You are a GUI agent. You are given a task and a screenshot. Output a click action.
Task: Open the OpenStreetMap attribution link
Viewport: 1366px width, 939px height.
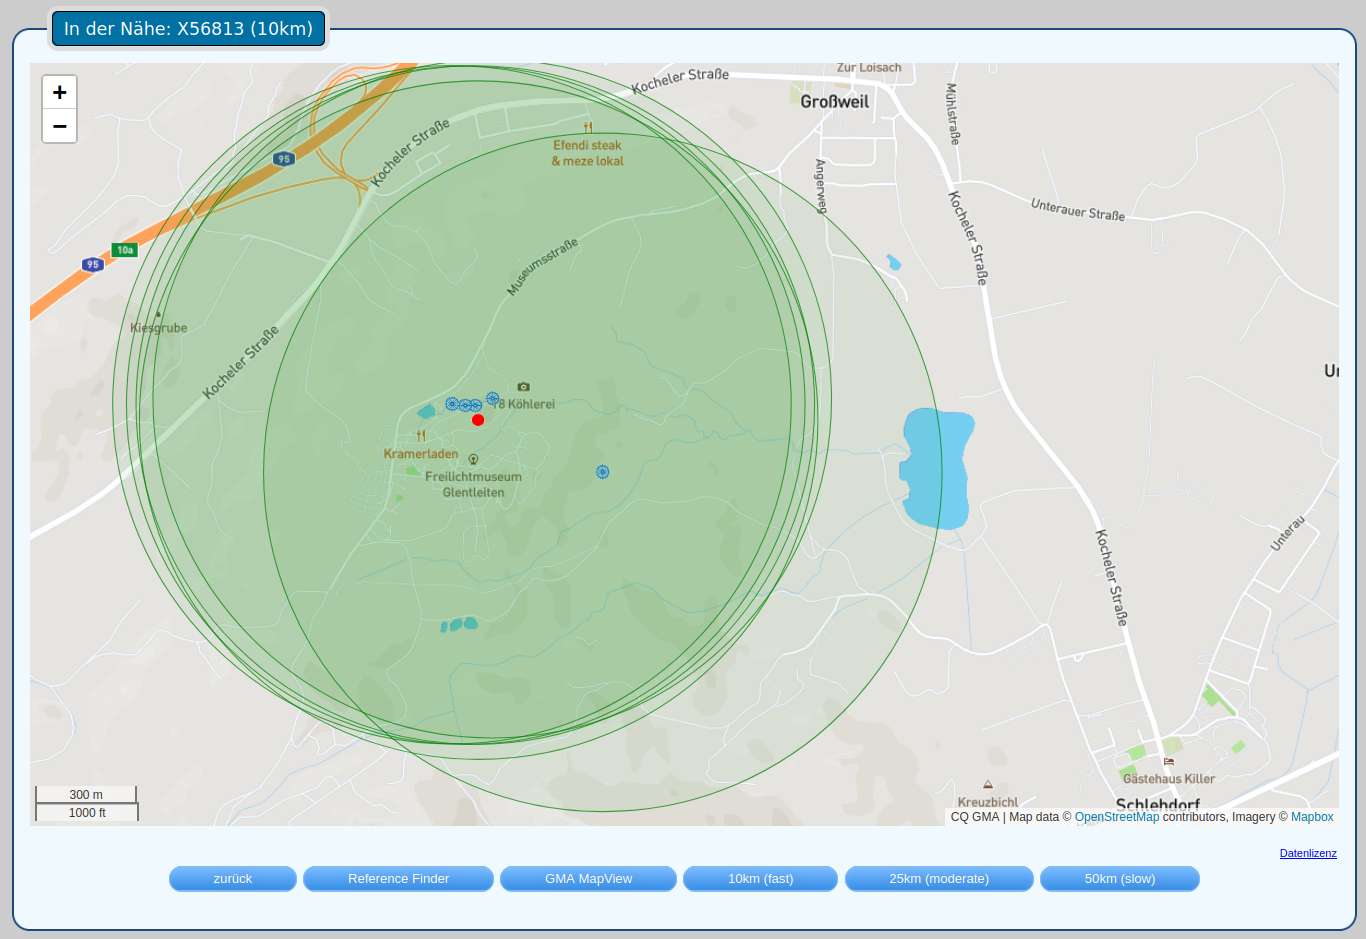pos(1116,817)
